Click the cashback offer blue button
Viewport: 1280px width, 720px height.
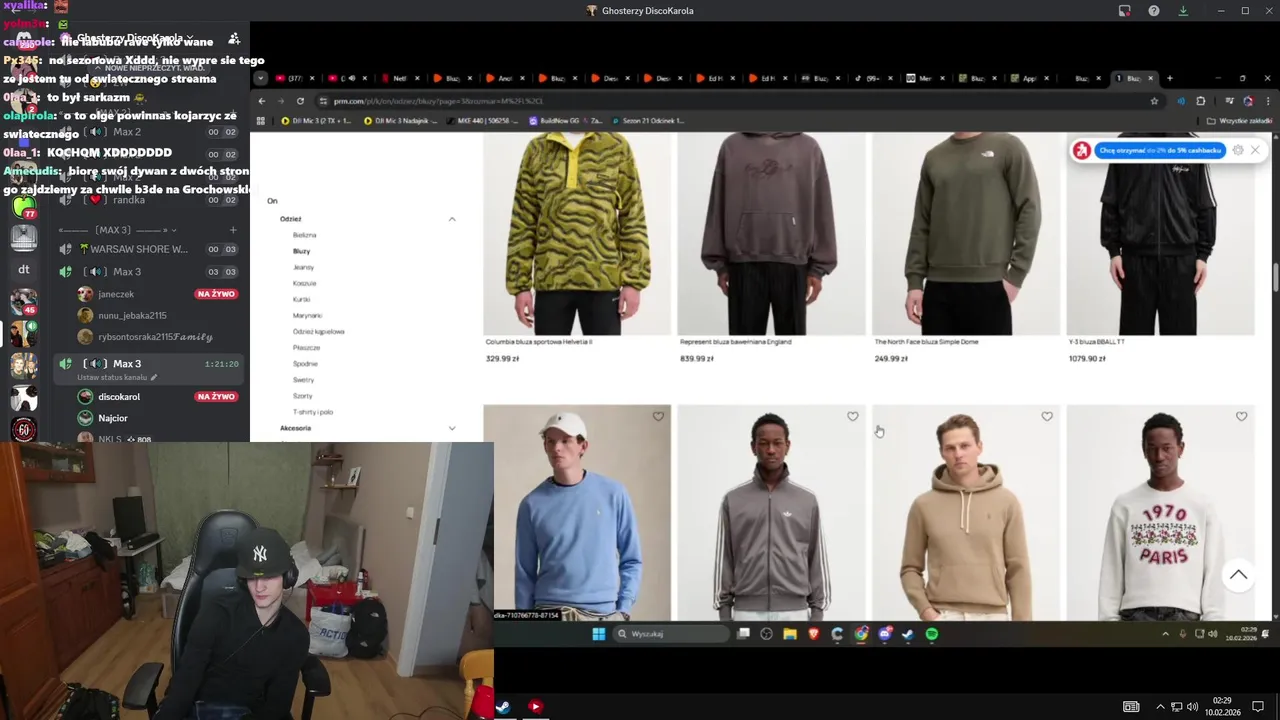click(x=1160, y=150)
